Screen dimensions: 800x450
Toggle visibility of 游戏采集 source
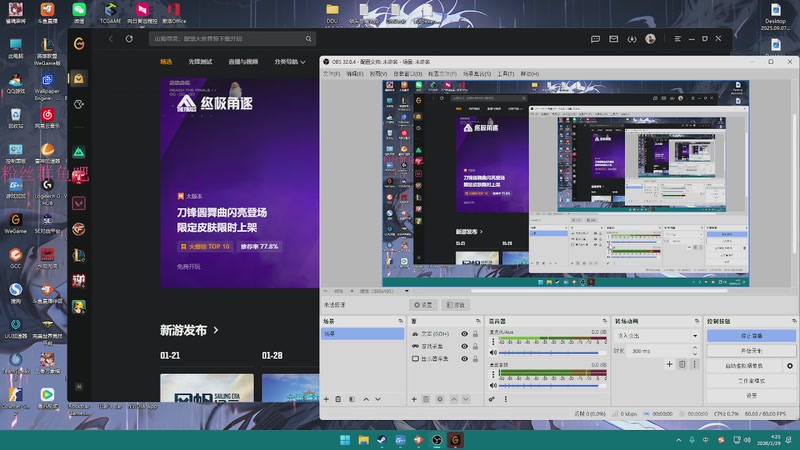coord(464,346)
